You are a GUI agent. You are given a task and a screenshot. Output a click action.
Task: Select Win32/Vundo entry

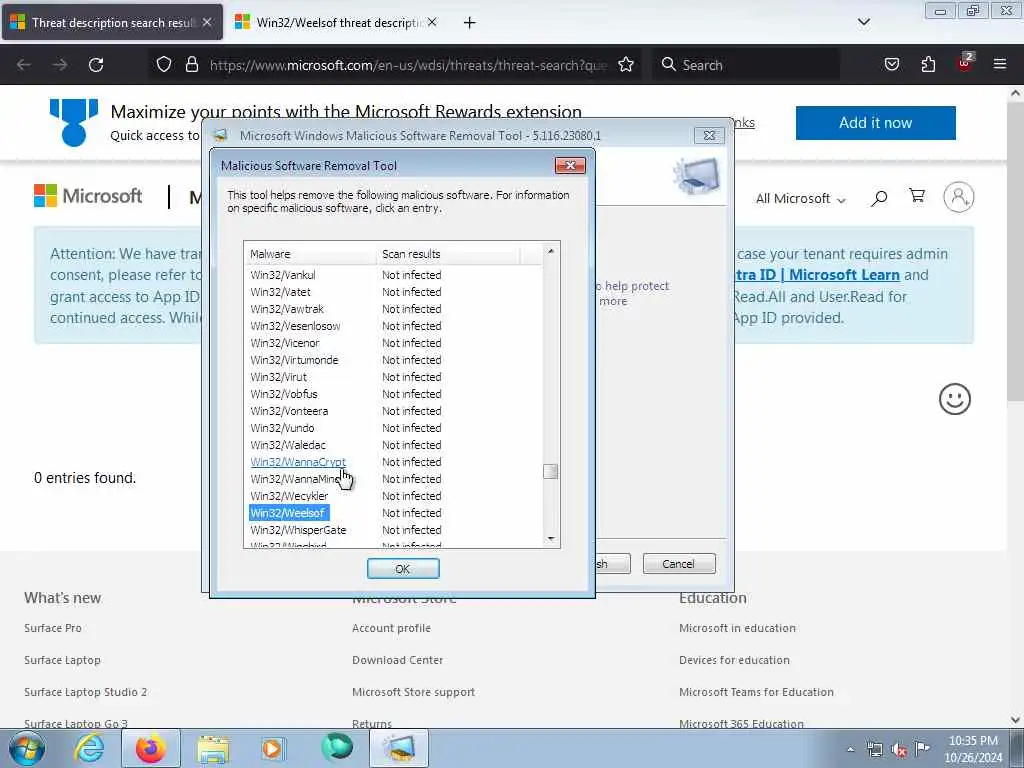click(x=282, y=428)
